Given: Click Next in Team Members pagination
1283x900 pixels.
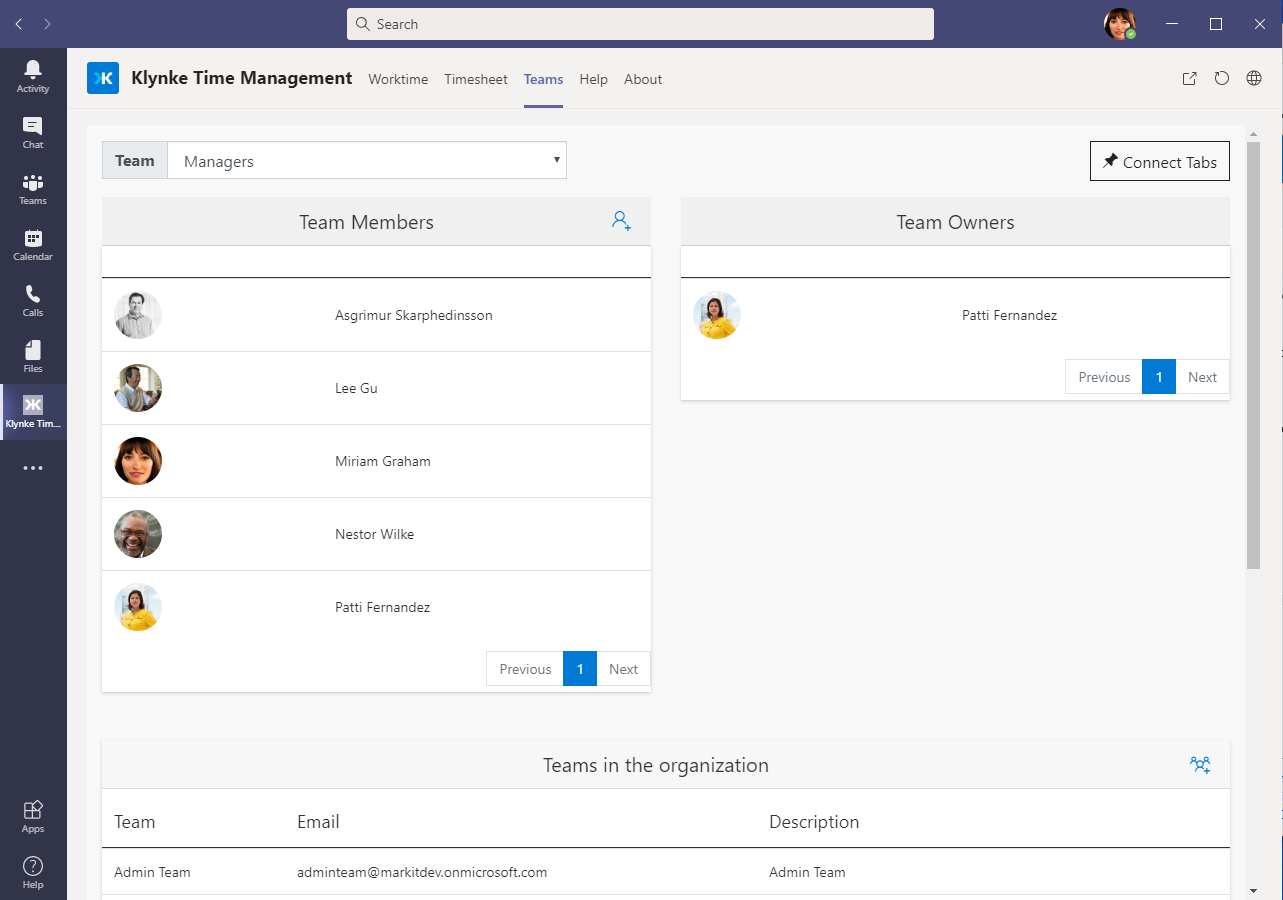Looking at the screenshot, I should tap(623, 669).
